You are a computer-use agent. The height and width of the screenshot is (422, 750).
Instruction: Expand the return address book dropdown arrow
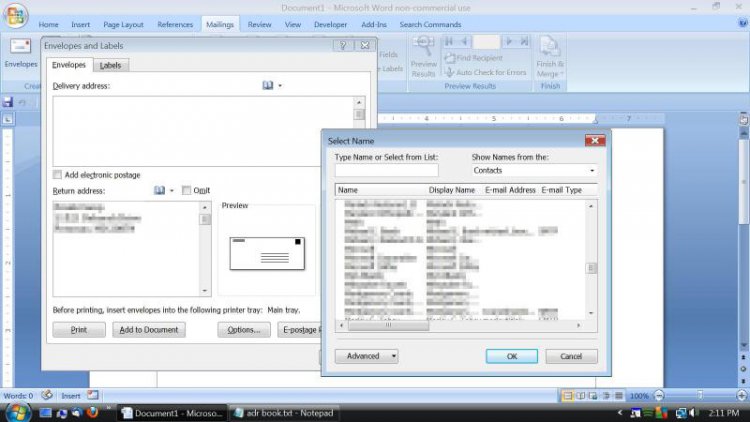click(x=172, y=190)
